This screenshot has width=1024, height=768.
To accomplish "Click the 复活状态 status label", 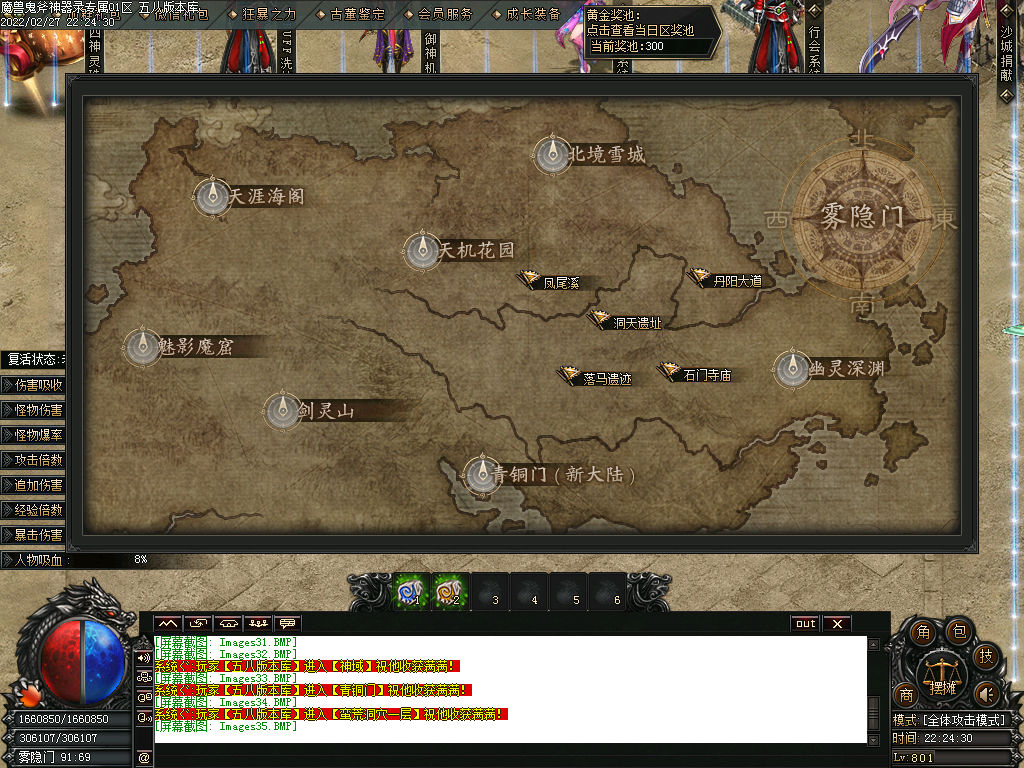I will [34, 359].
